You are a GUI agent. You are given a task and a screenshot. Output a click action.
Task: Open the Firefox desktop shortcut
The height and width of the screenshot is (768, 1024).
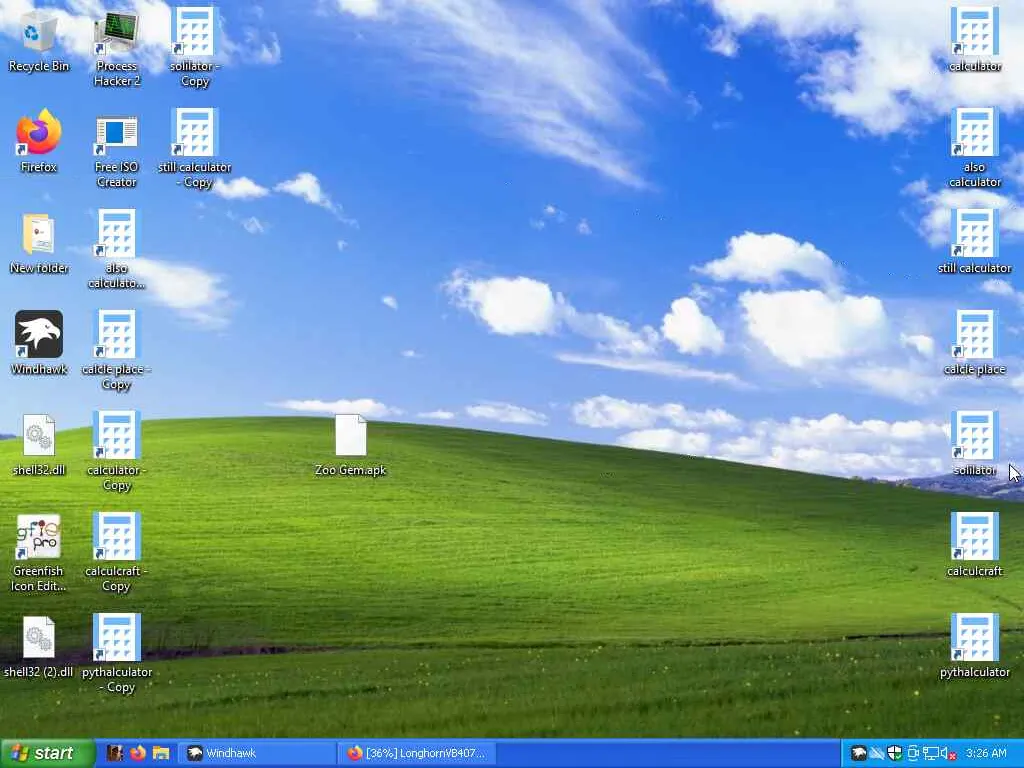click(x=39, y=141)
